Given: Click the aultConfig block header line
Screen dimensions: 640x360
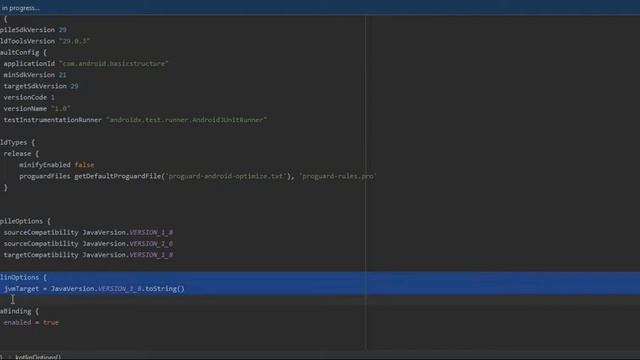Looking at the screenshot, I should click(23, 52).
